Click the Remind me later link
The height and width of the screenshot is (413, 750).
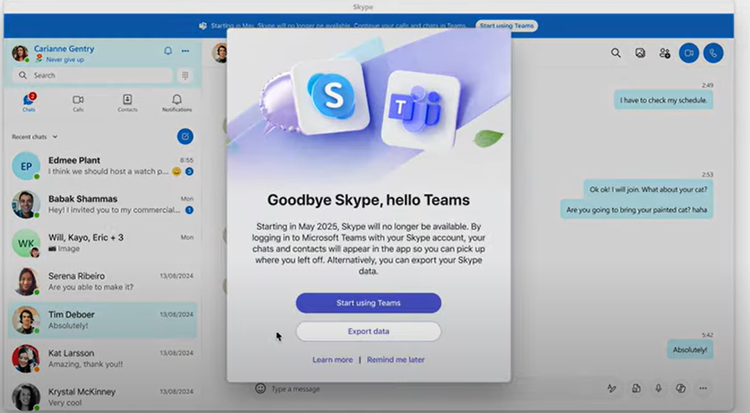point(395,360)
